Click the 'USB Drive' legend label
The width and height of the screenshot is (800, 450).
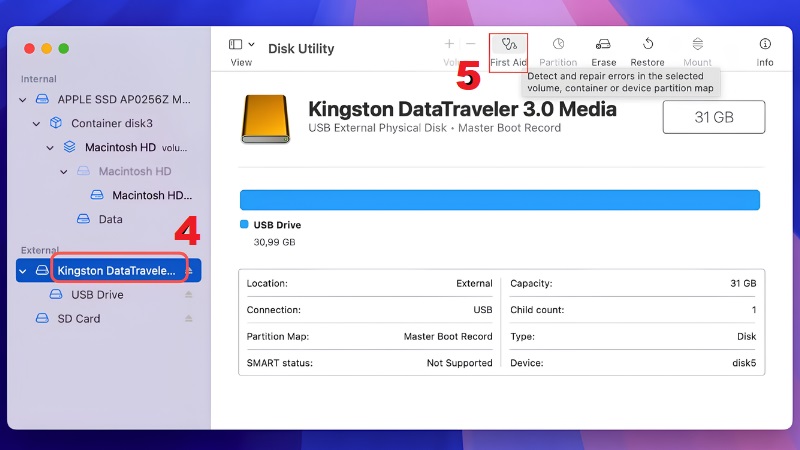[x=277, y=225]
